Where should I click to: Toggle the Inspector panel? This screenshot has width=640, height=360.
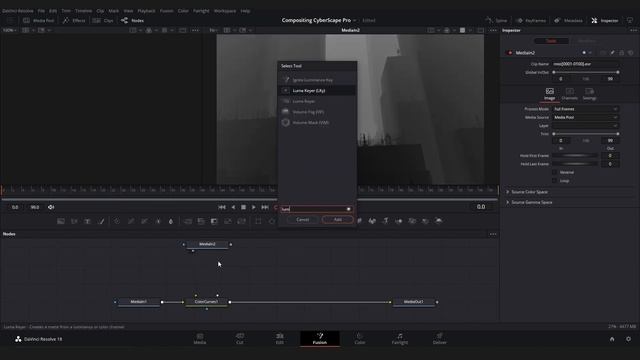pos(605,20)
